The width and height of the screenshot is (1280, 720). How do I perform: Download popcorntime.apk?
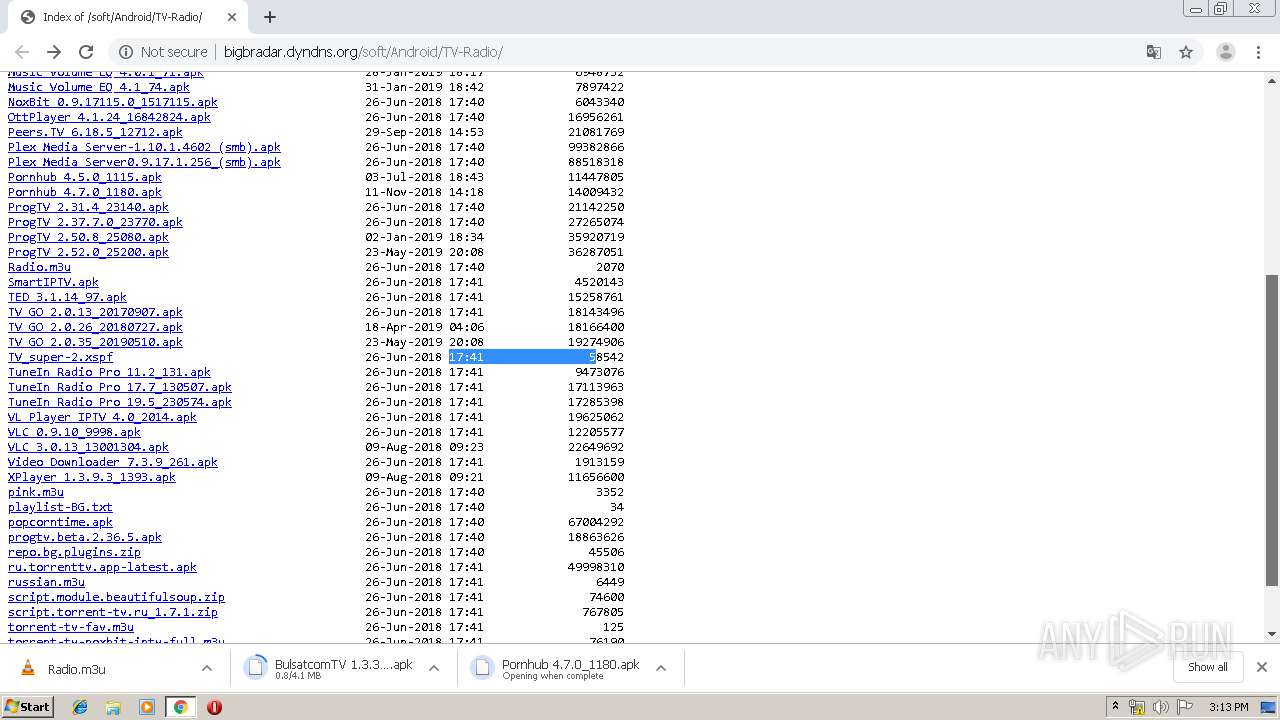click(60, 522)
